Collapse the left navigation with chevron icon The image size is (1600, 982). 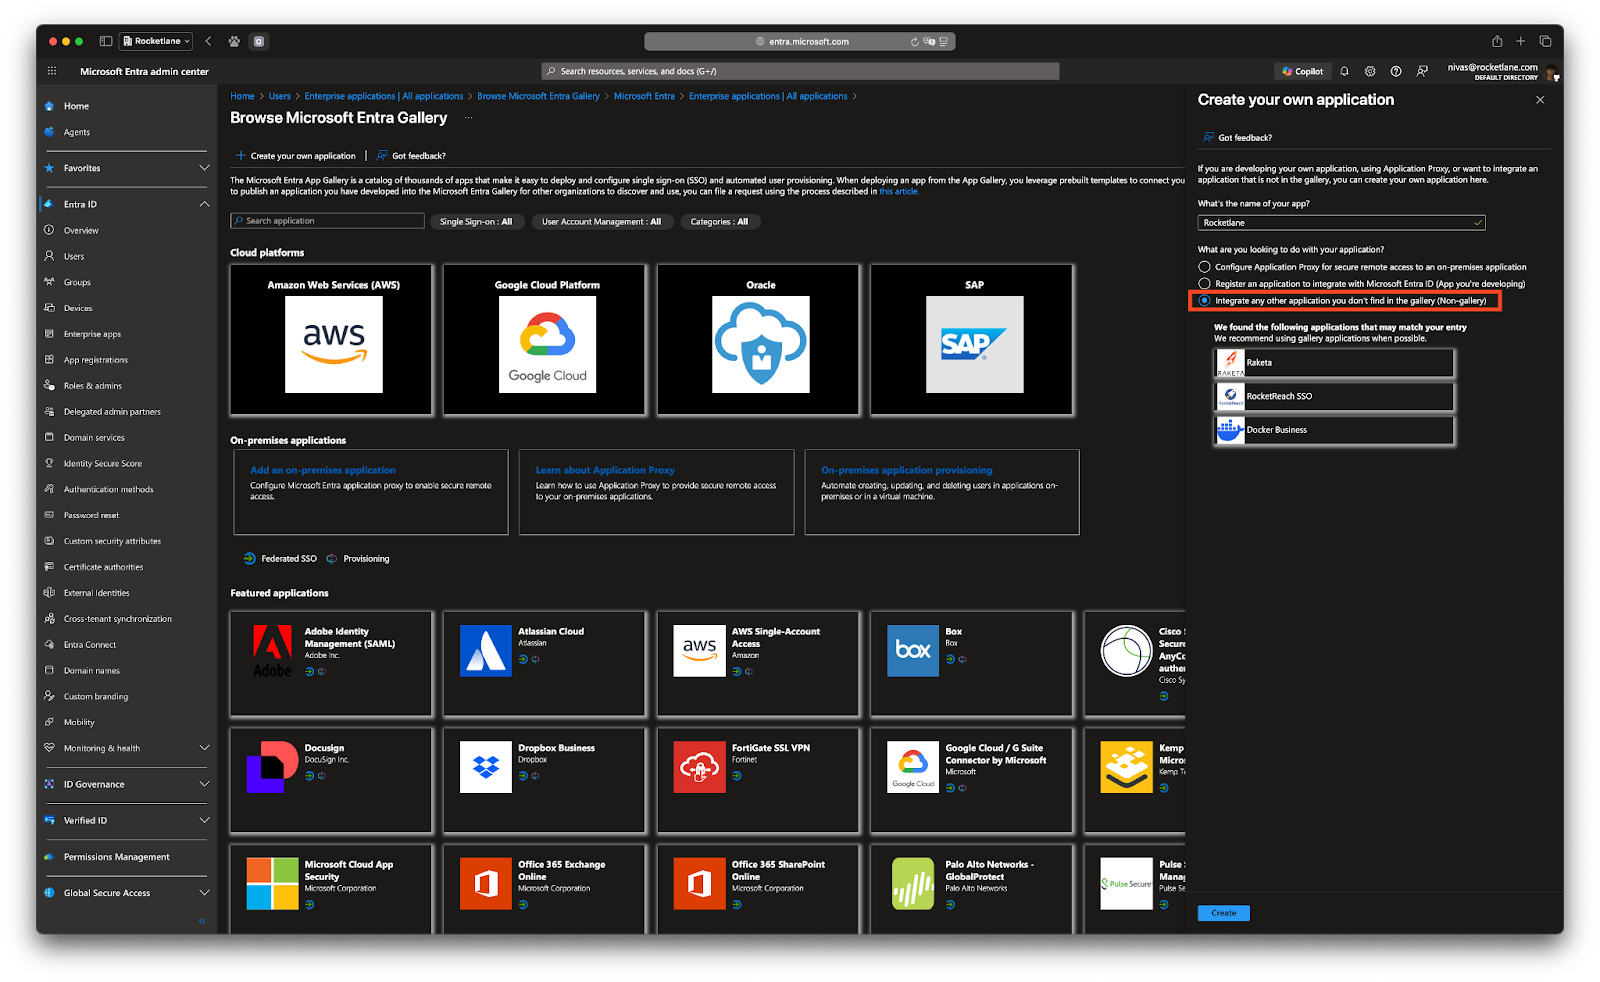click(202, 921)
